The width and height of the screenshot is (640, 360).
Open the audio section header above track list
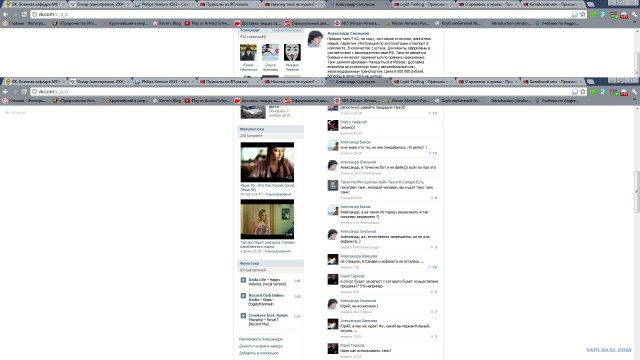270,264
